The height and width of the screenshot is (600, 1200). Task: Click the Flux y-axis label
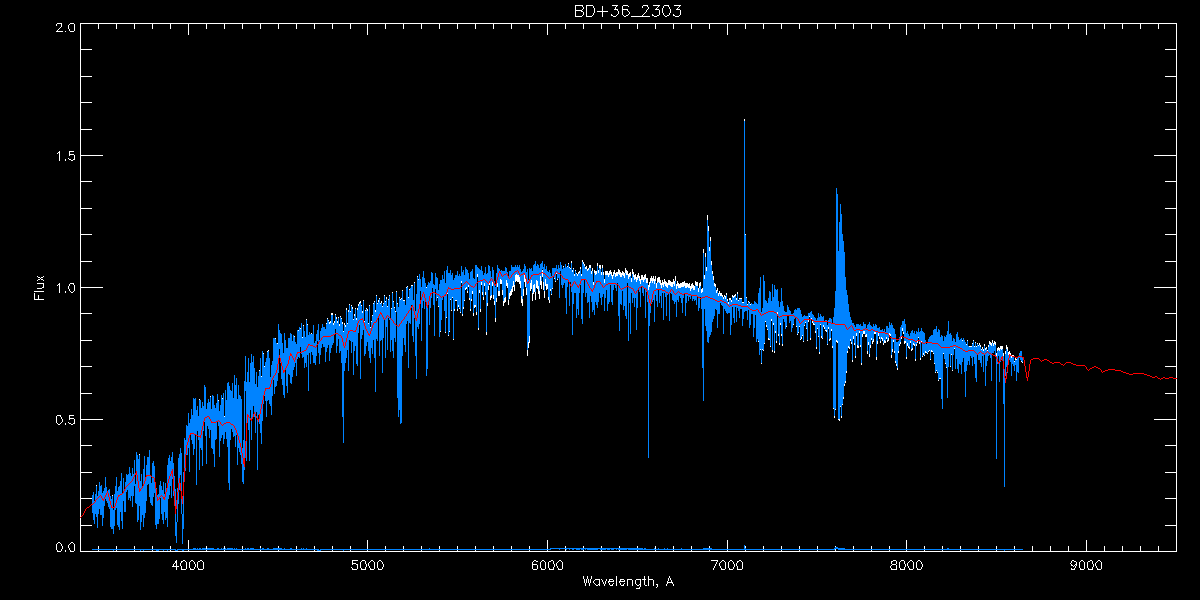tap(40, 288)
